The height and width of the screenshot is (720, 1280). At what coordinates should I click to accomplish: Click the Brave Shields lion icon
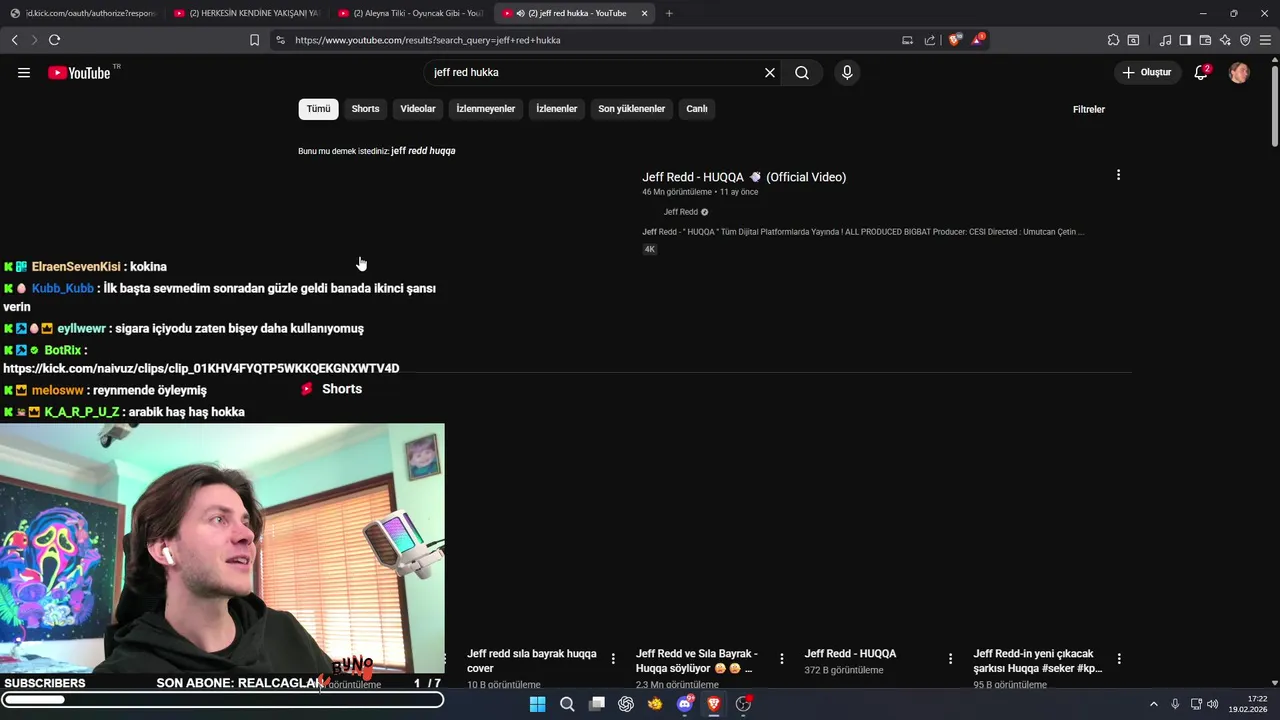(954, 40)
